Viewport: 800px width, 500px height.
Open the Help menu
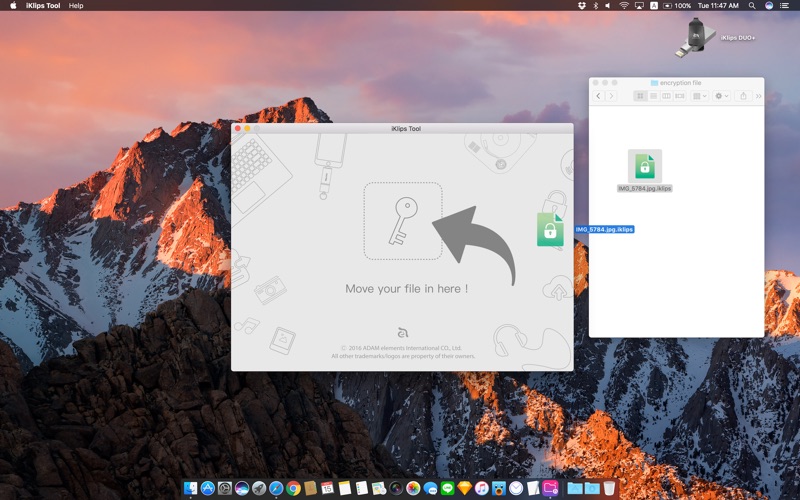[76, 6]
